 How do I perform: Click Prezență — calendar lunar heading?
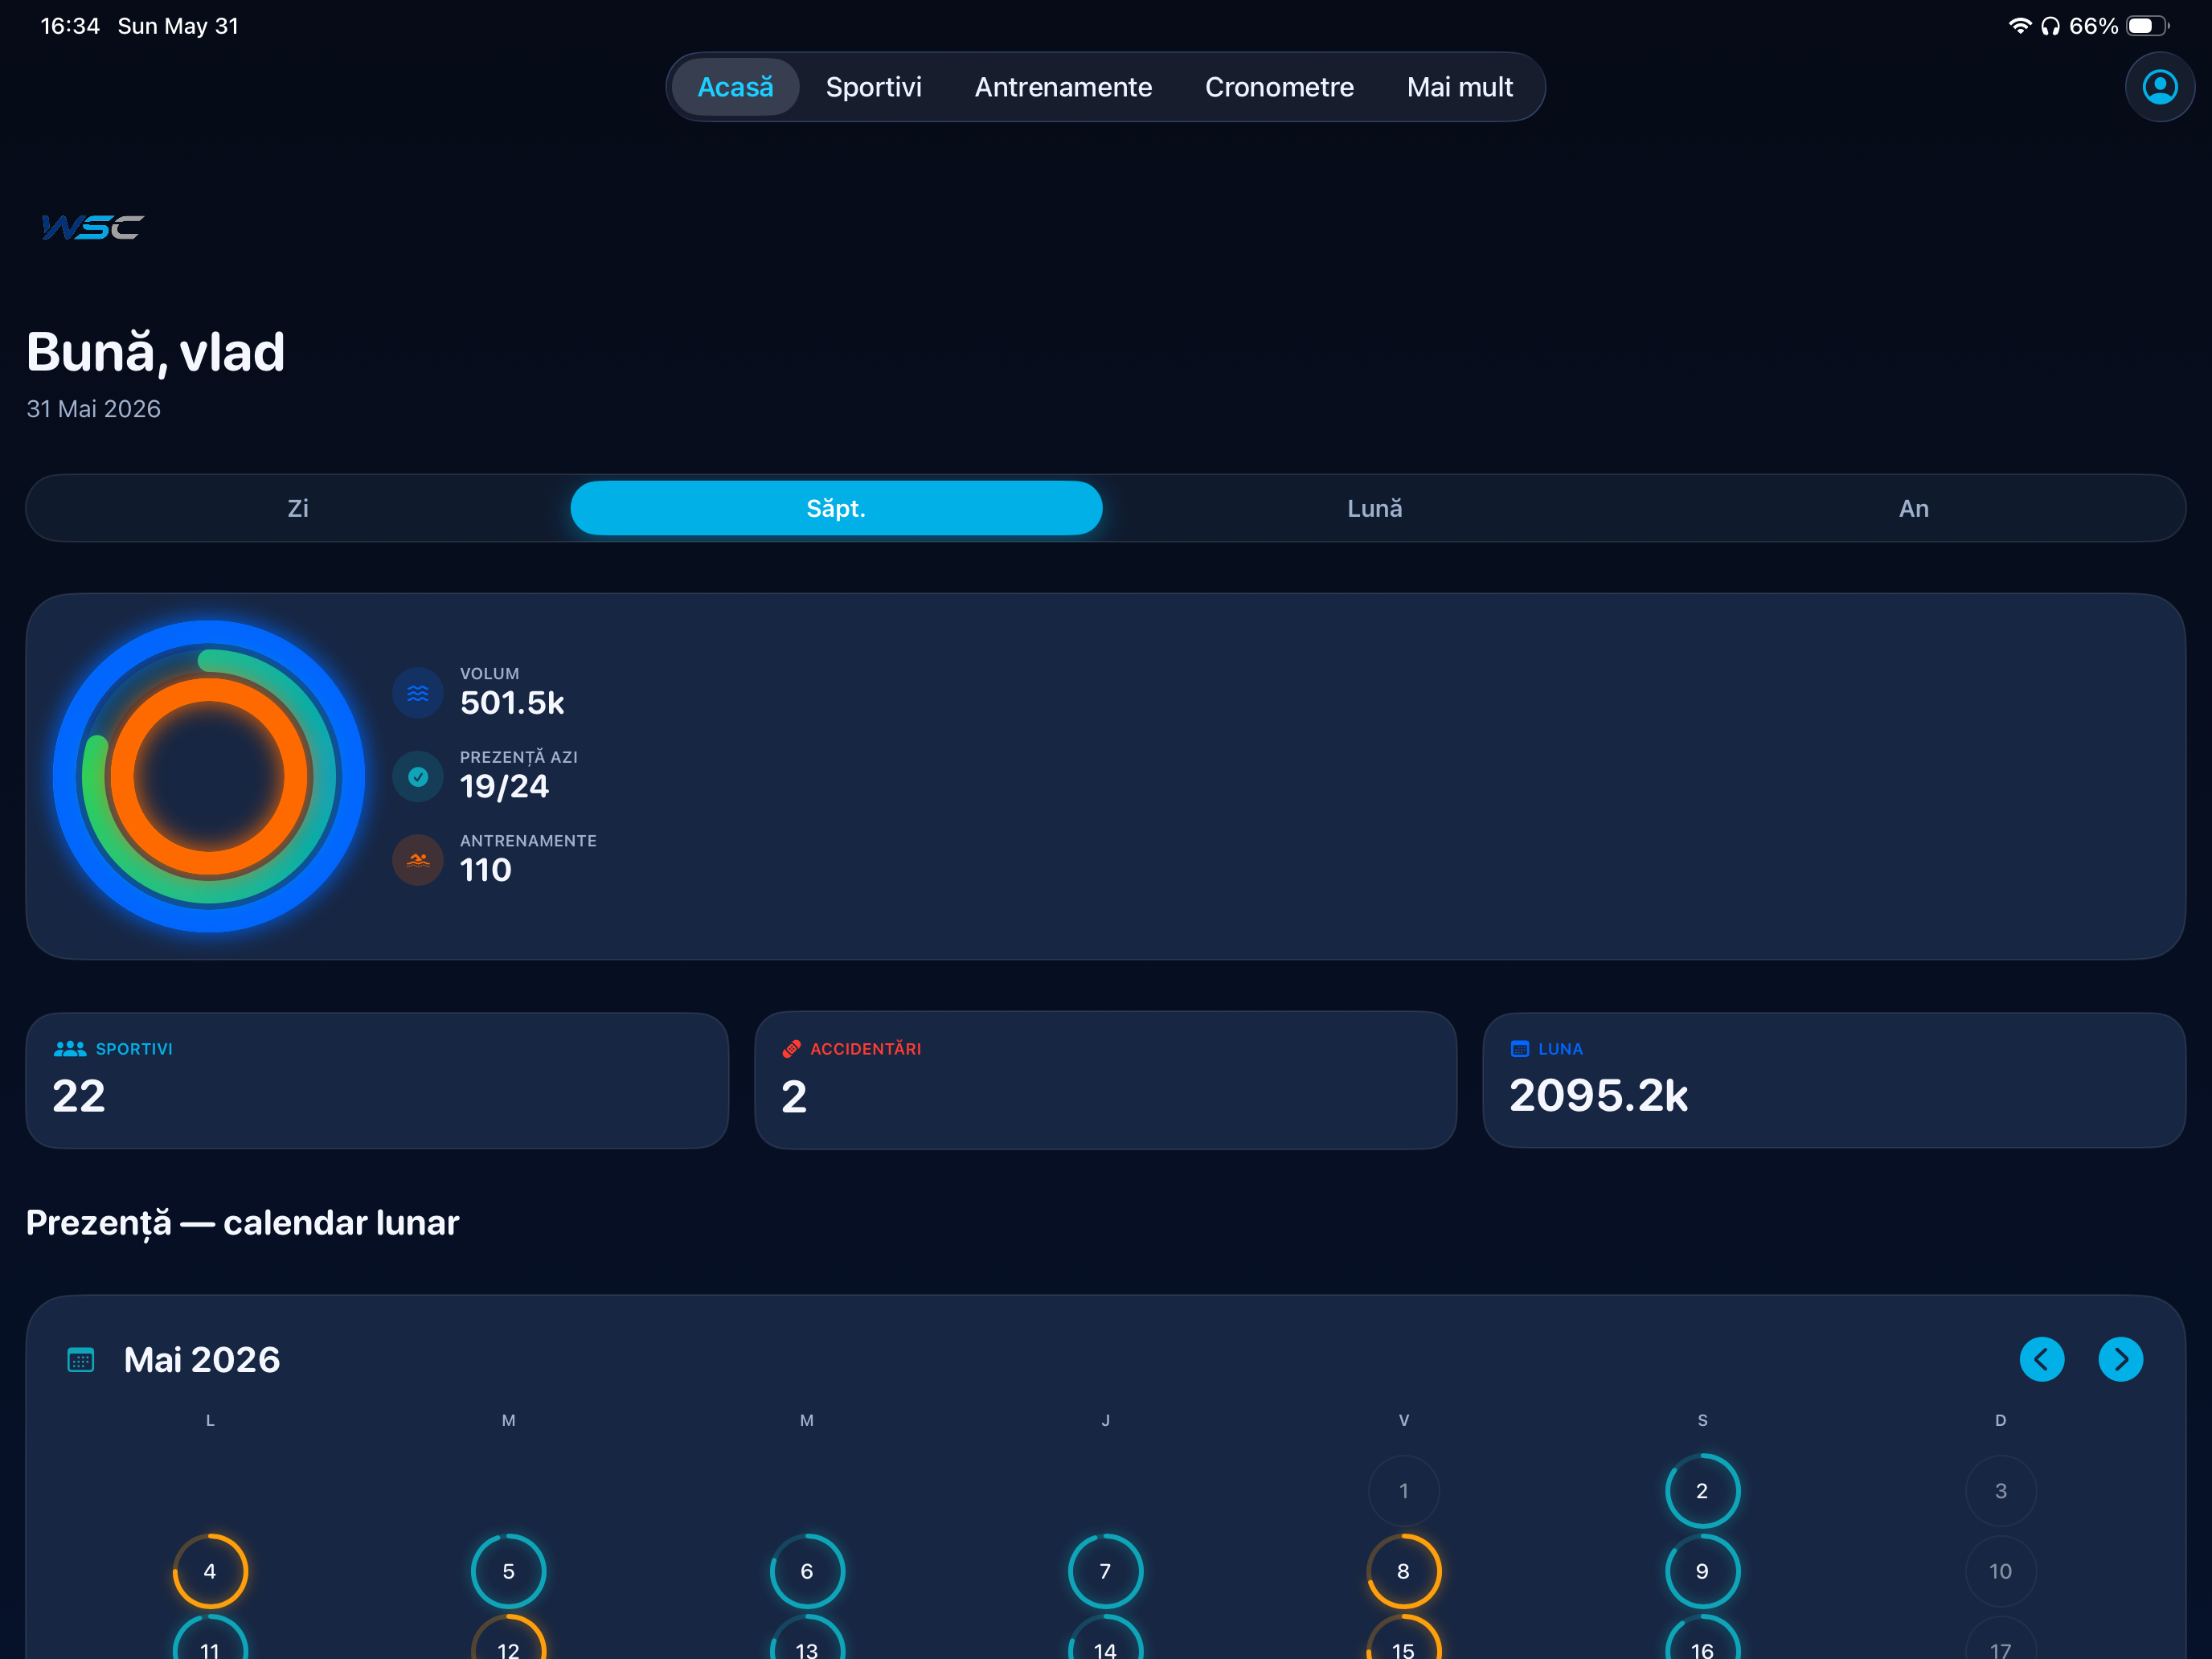[x=242, y=1223]
